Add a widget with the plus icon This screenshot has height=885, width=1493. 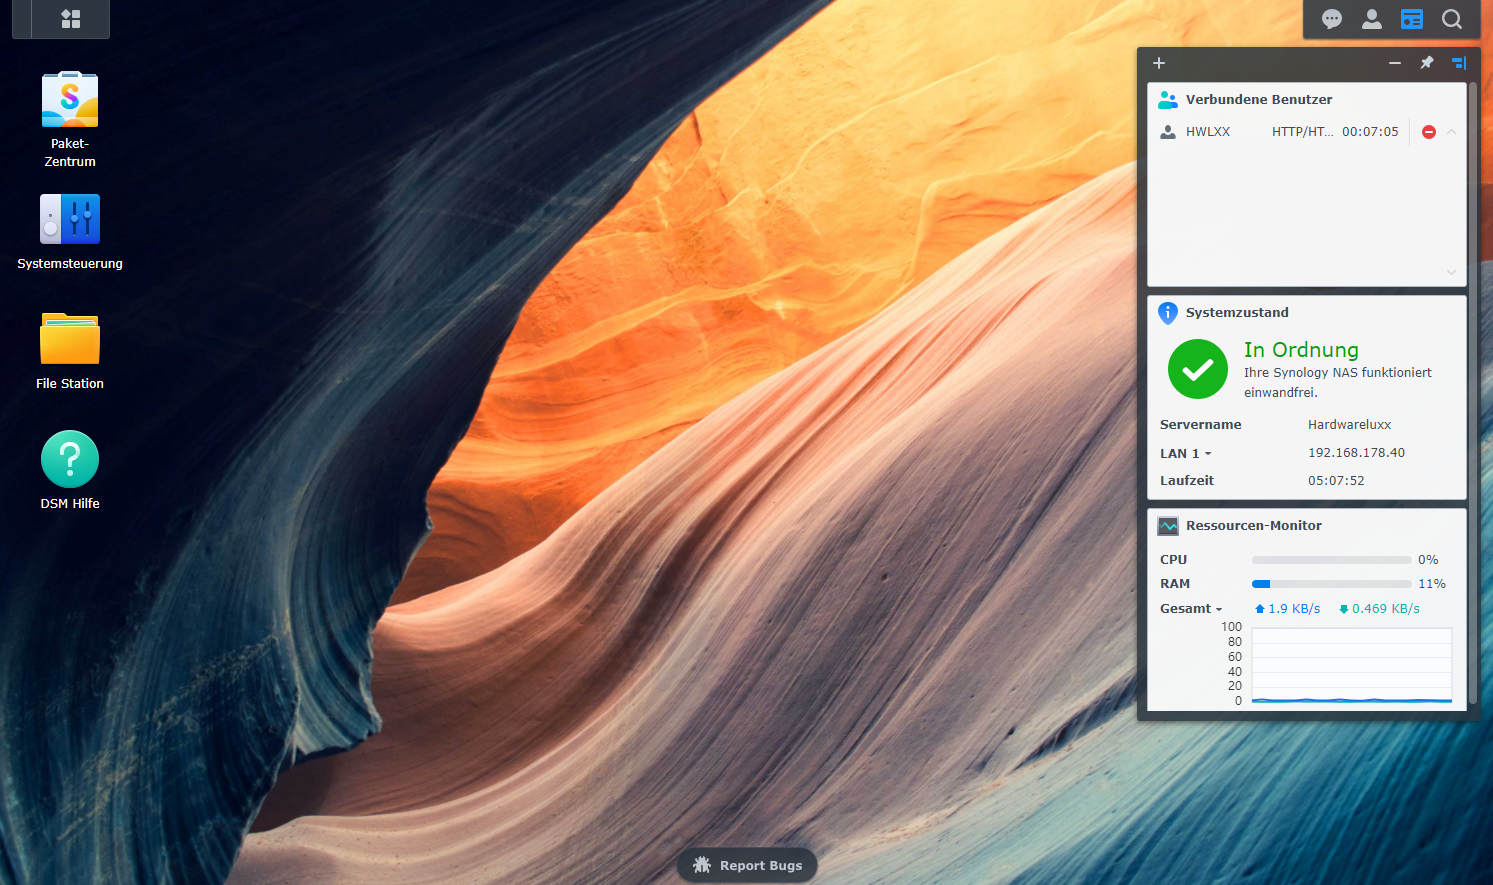[x=1159, y=63]
